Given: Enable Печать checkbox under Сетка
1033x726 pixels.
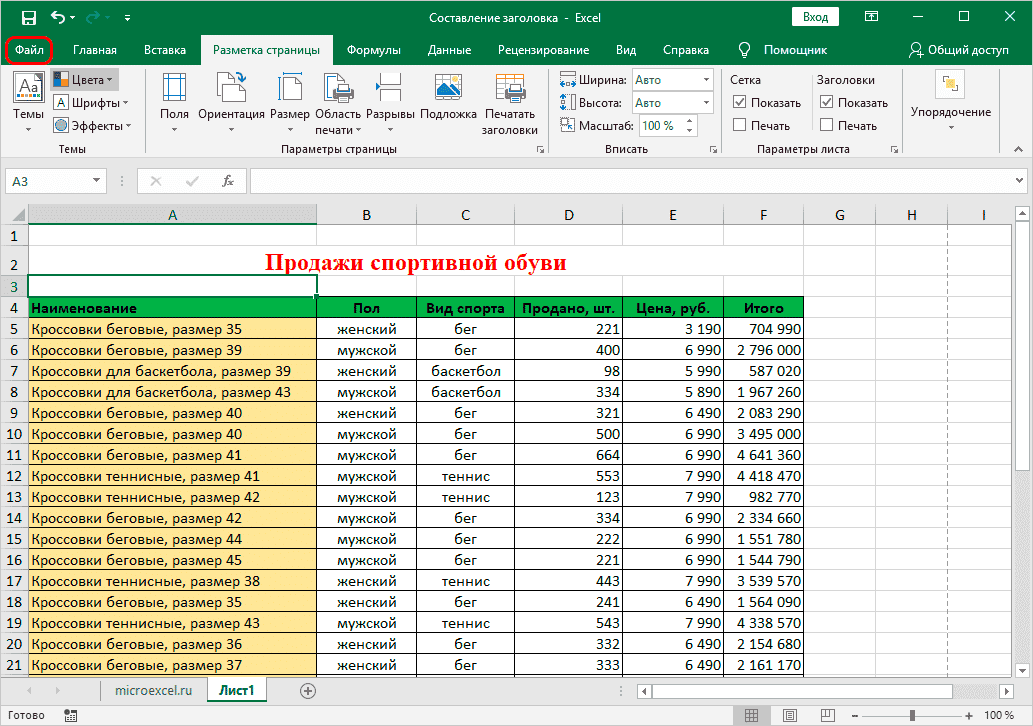Looking at the screenshot, I should click(x=740, y=125).
